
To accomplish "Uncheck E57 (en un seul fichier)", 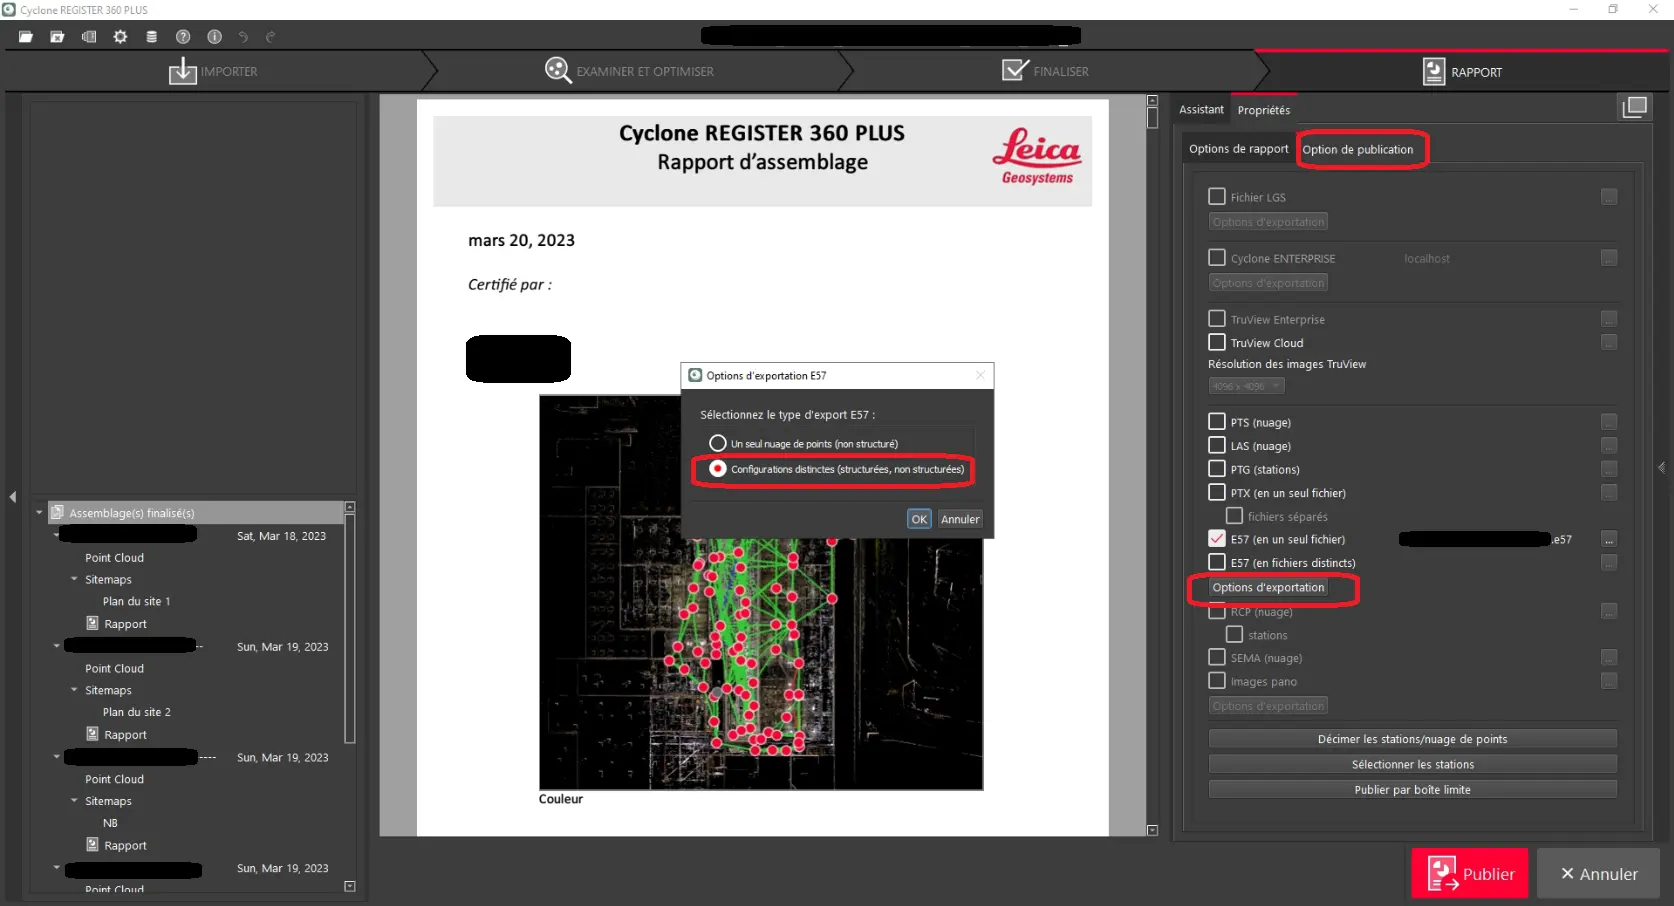I will pos(1217,539).
